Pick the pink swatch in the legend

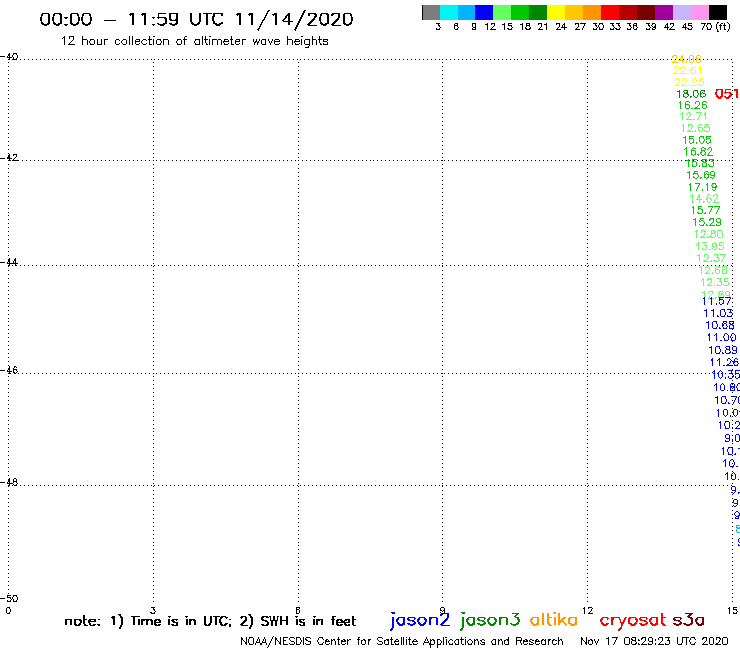coord(700,12)
